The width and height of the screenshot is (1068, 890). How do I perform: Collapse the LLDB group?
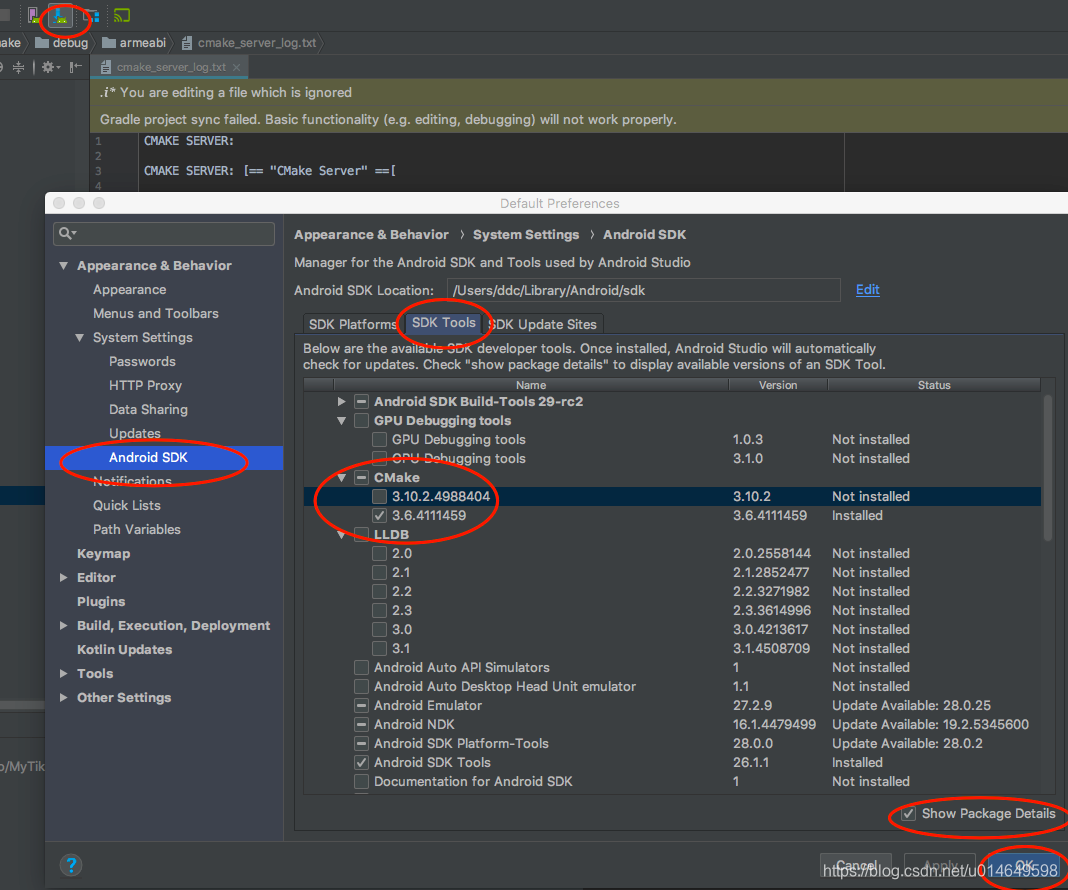pos(341,535)
